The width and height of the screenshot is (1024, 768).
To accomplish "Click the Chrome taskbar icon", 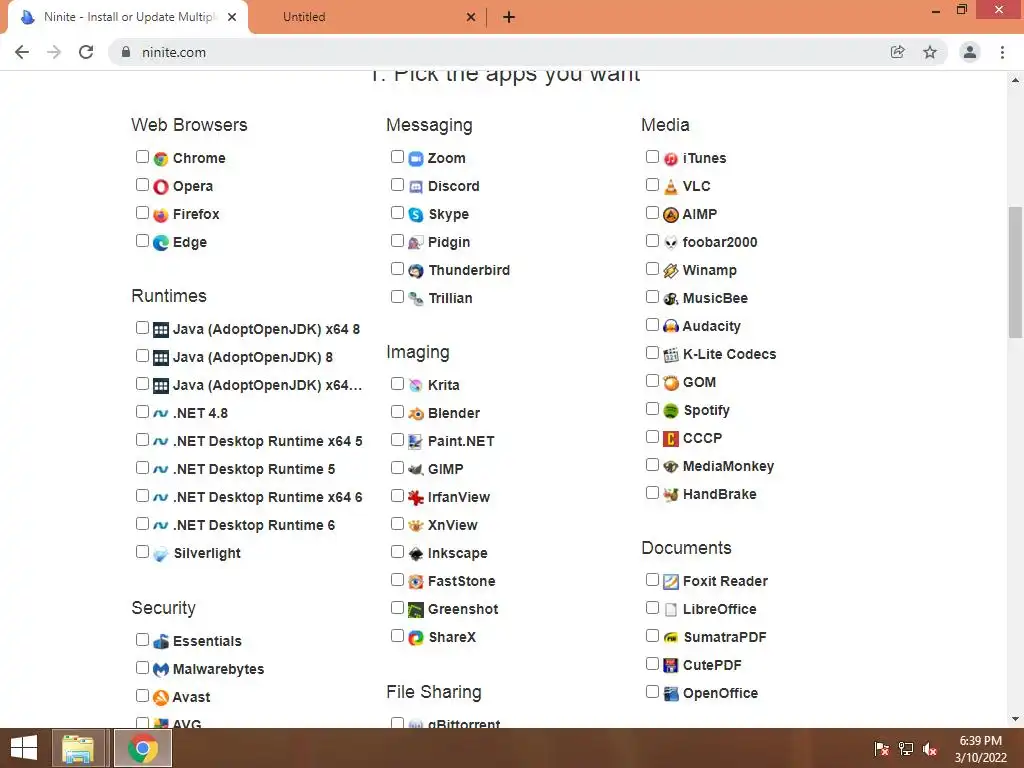I will coord(143,748).
